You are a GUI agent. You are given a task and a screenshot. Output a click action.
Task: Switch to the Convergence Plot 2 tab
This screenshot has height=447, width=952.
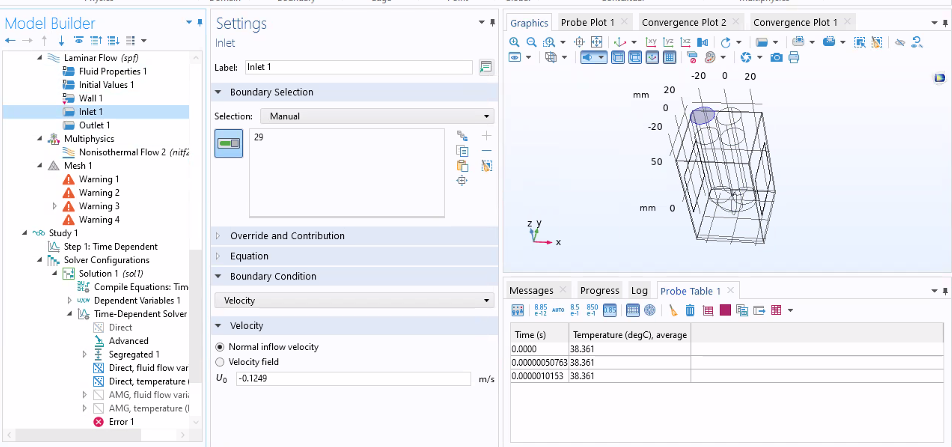coord(683,22)
